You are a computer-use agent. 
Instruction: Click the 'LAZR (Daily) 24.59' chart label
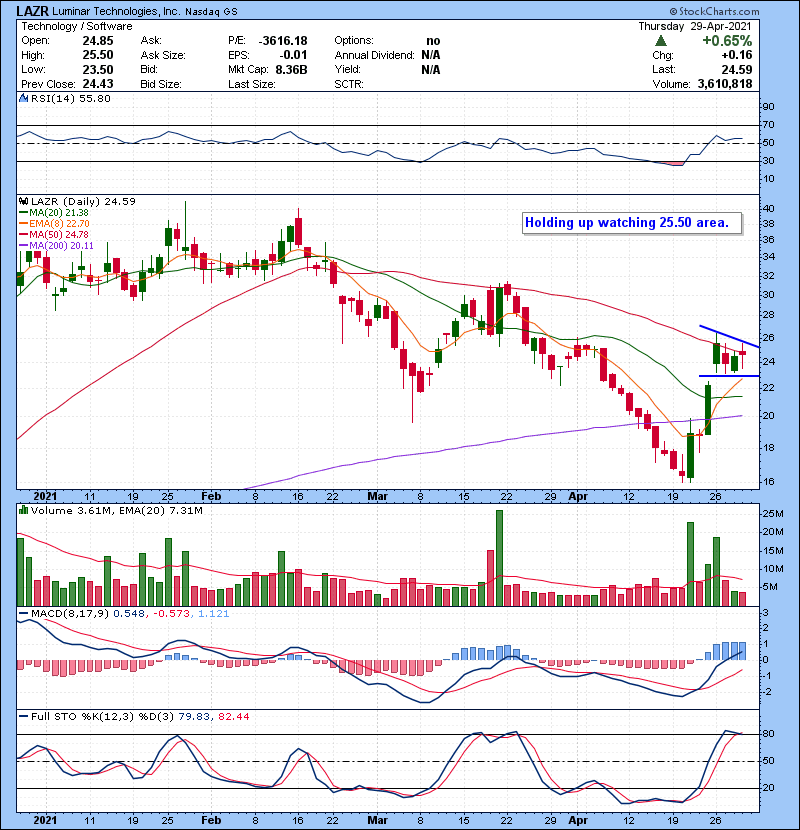pos(83,201)
